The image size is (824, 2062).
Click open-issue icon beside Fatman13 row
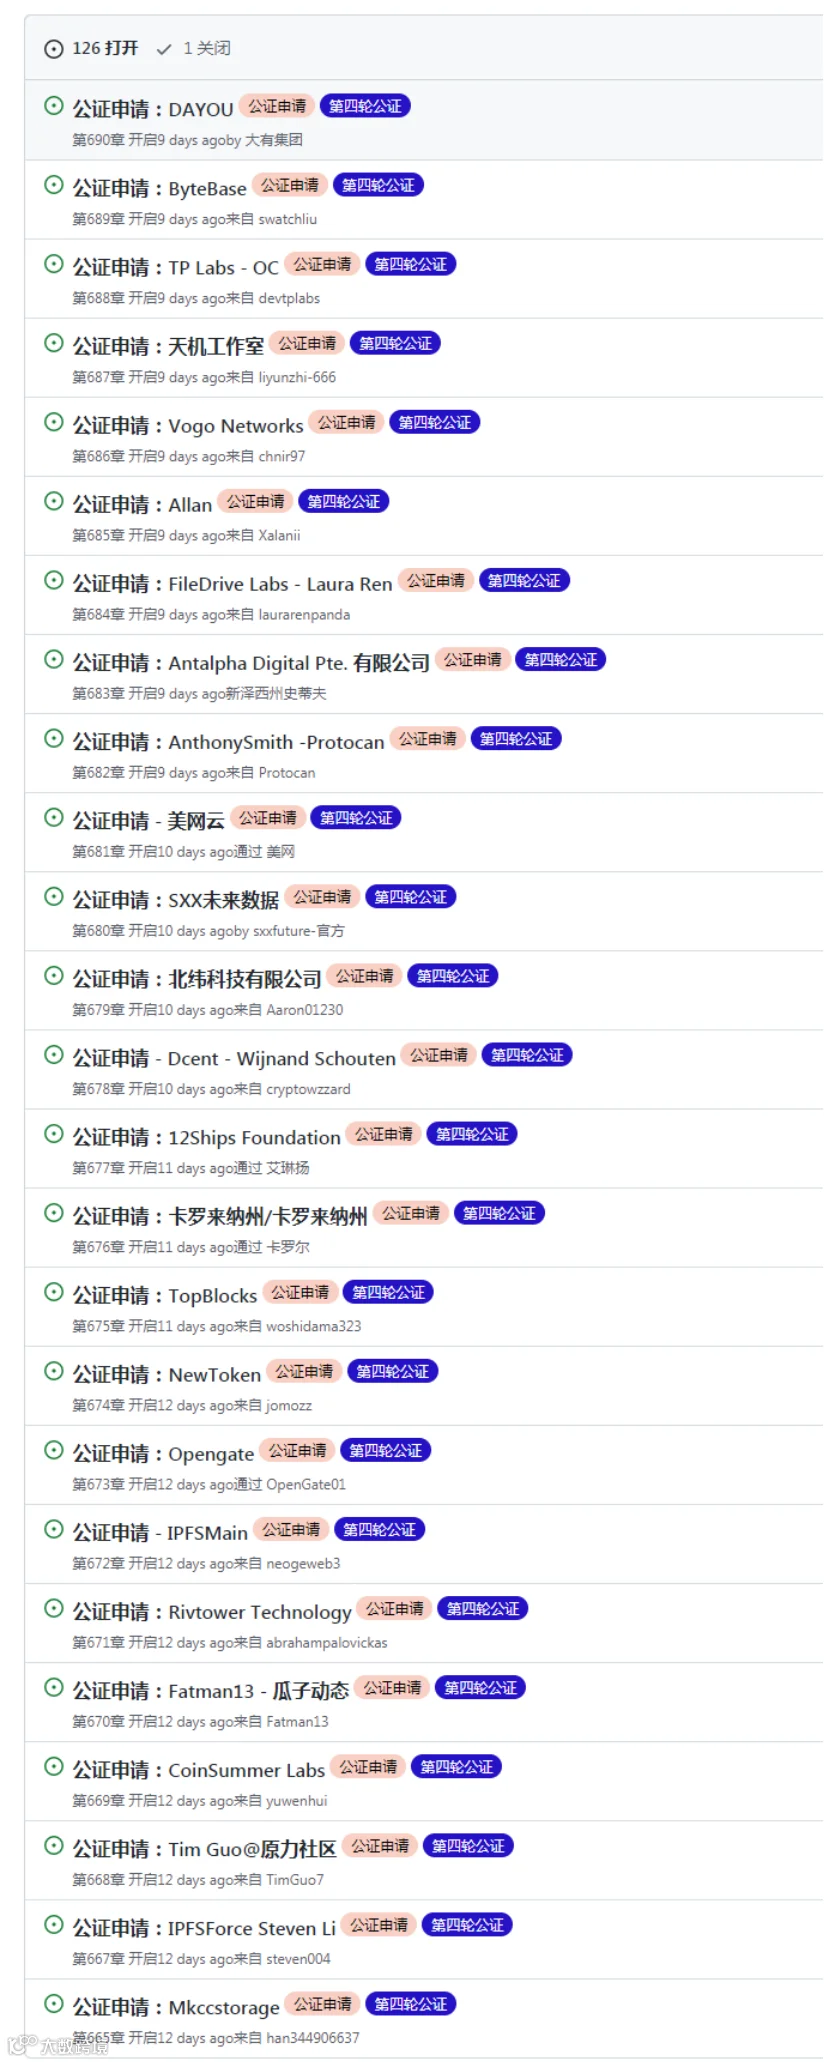(54, 1685)
